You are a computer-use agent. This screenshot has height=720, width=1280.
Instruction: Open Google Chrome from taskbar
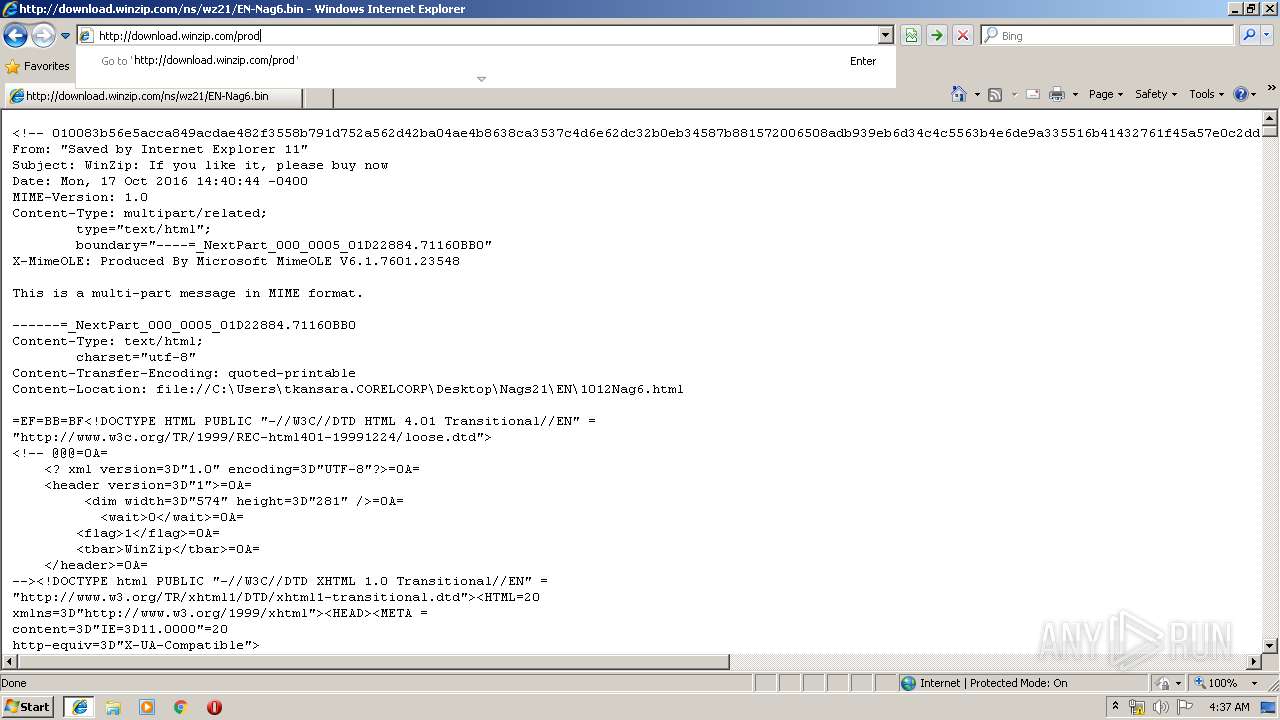181,707
